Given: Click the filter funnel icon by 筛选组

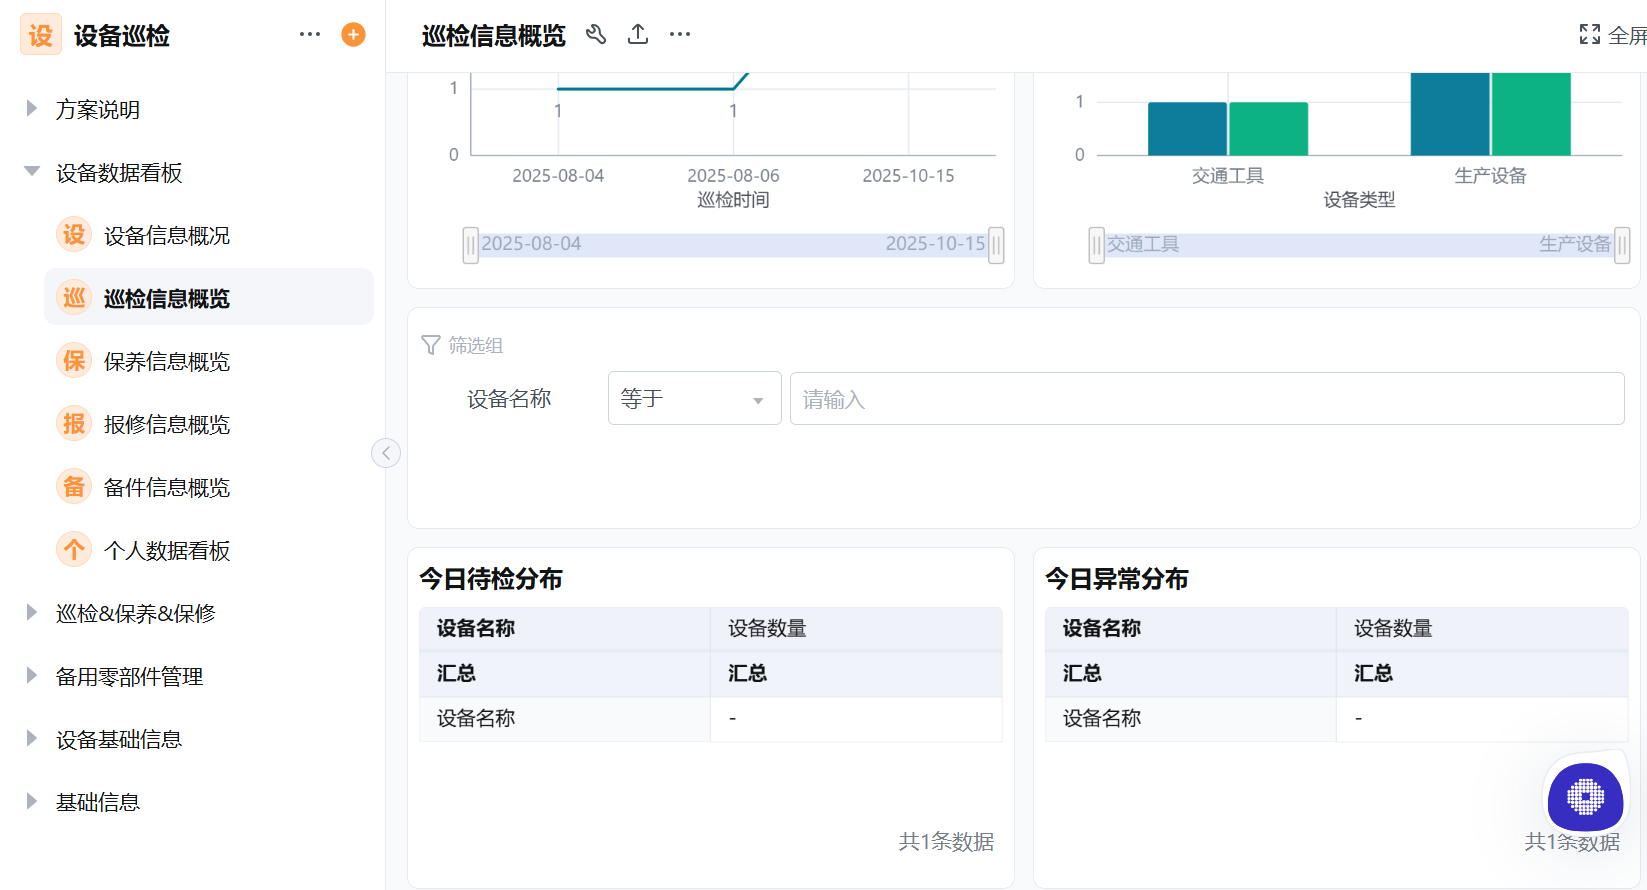Looking at the screenshot, I should pyautogui.click(x=431, y=345).
